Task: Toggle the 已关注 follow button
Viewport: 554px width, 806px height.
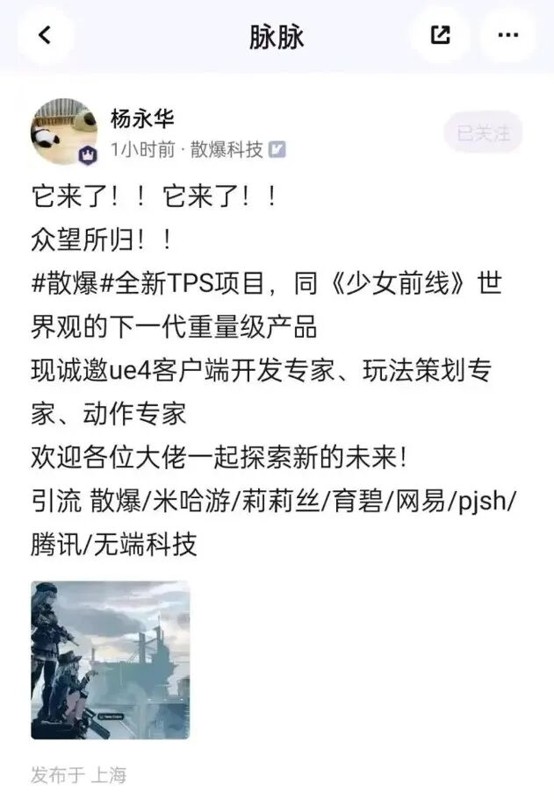Action: point(483,133)
